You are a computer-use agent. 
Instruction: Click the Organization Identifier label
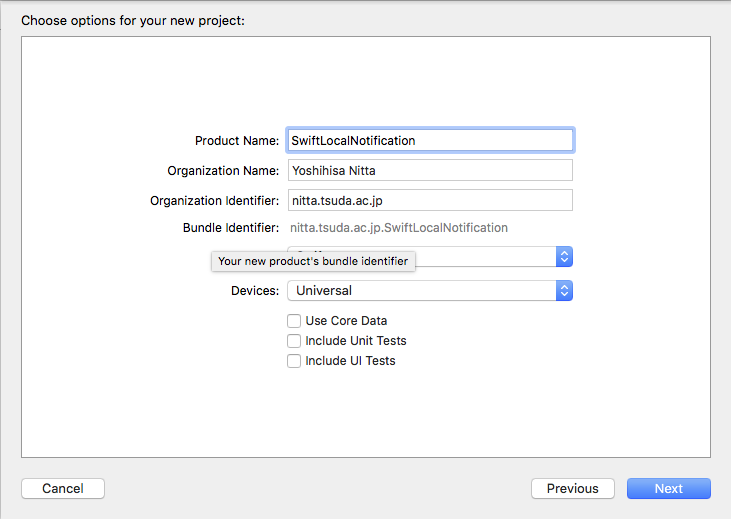click(215, 201)
